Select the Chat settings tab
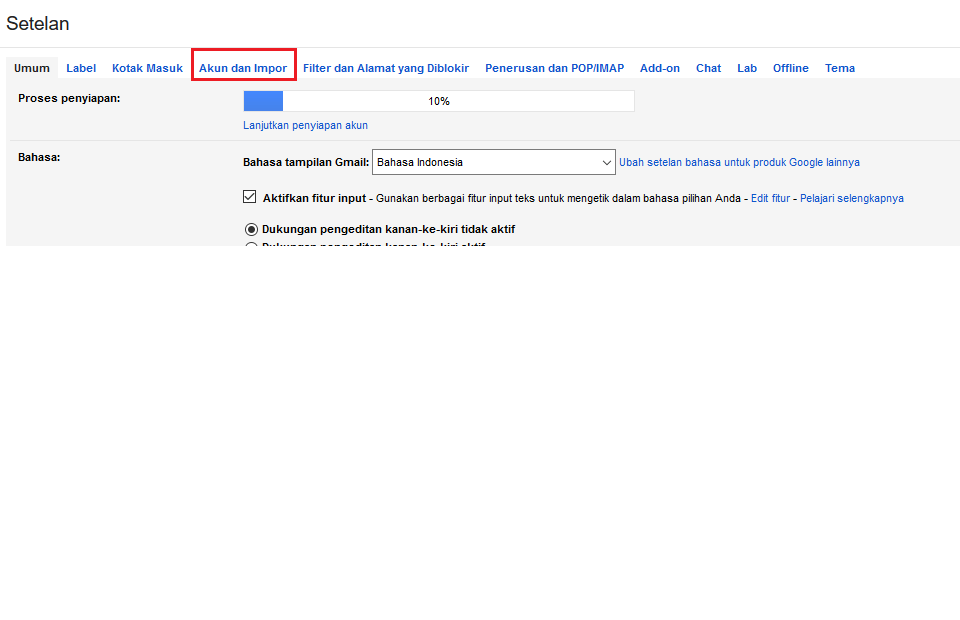The width and height of the screenshot is (960, 620). pos(708,68)
